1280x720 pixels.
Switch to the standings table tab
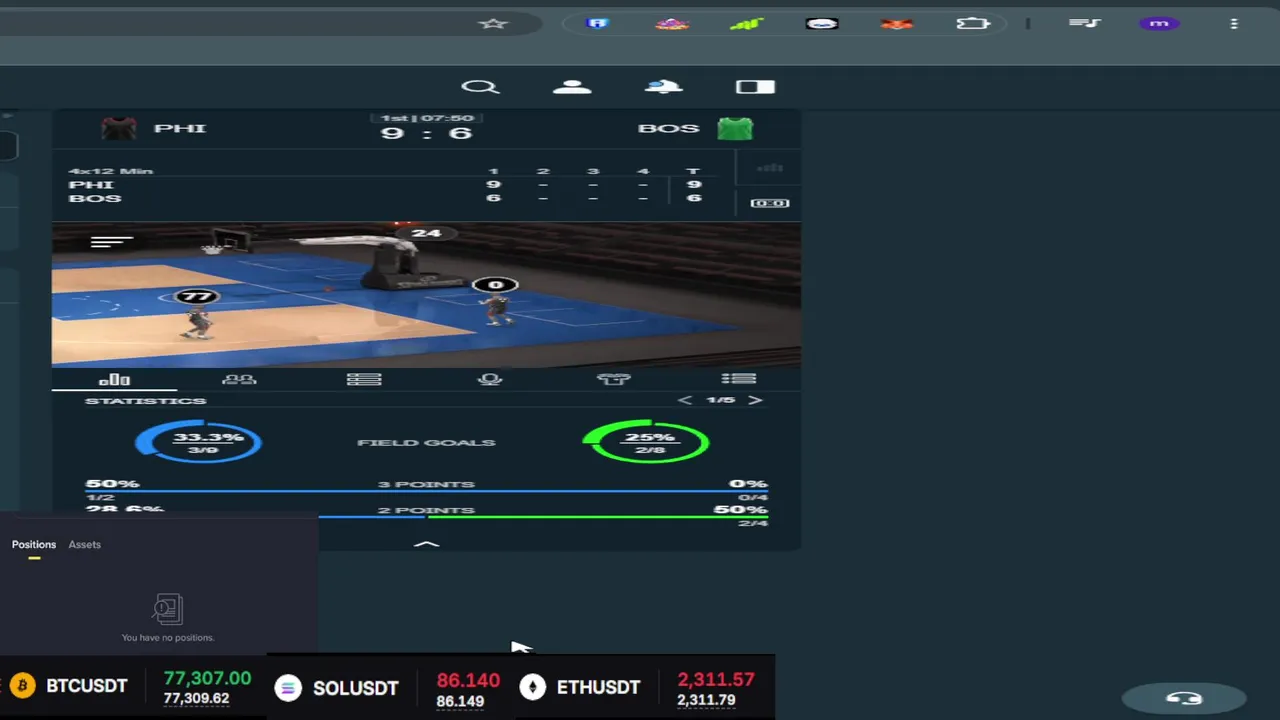(x=364, y=380)
